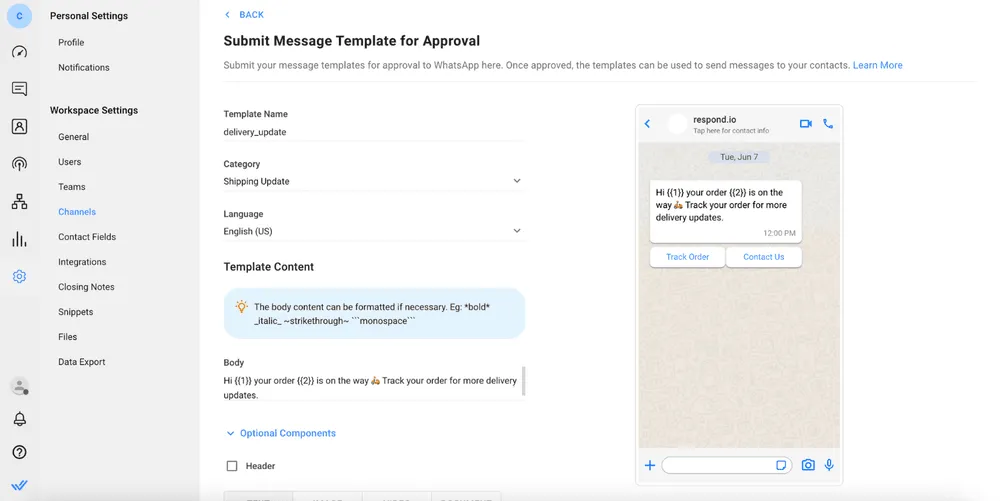
Task: Open the Broadcast icon in sidebar
Action: tap(19, 164)
